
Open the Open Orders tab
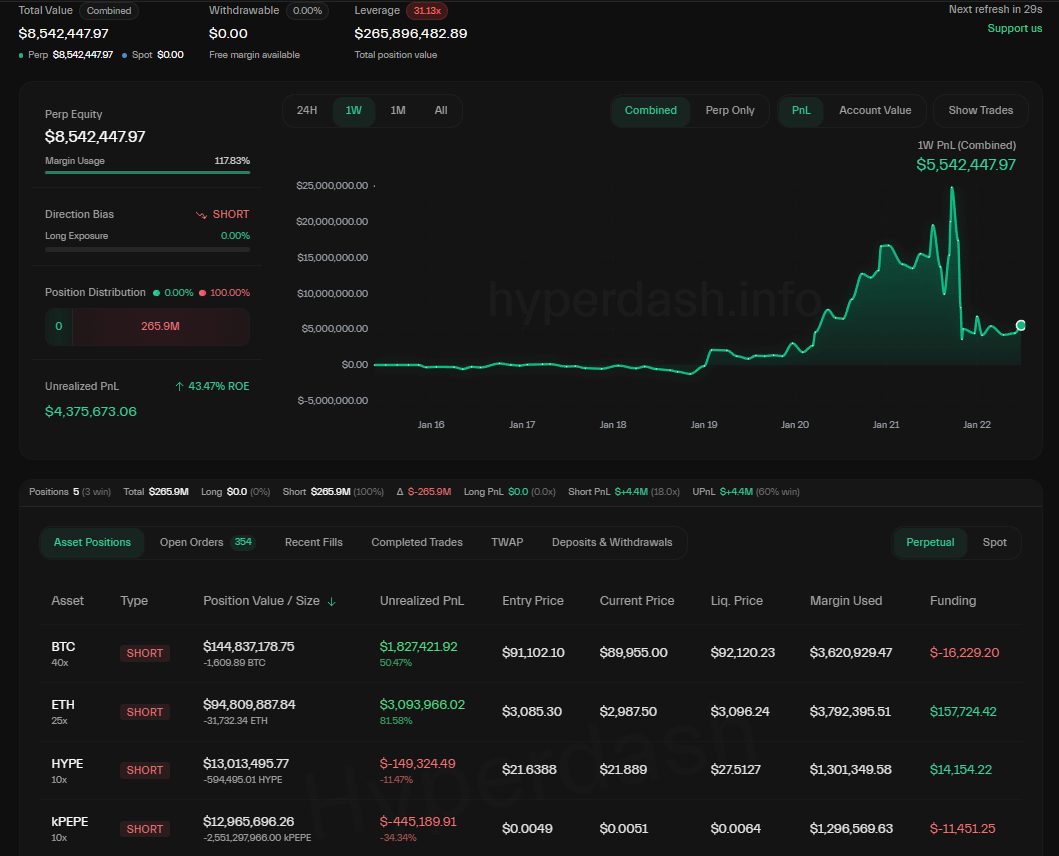pyautogui.click(x=207, y=543)
